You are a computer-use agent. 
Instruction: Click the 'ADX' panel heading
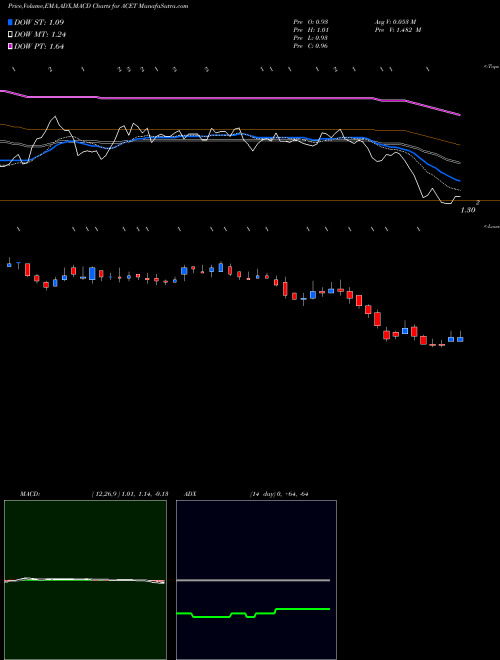[x=191, y=494]
